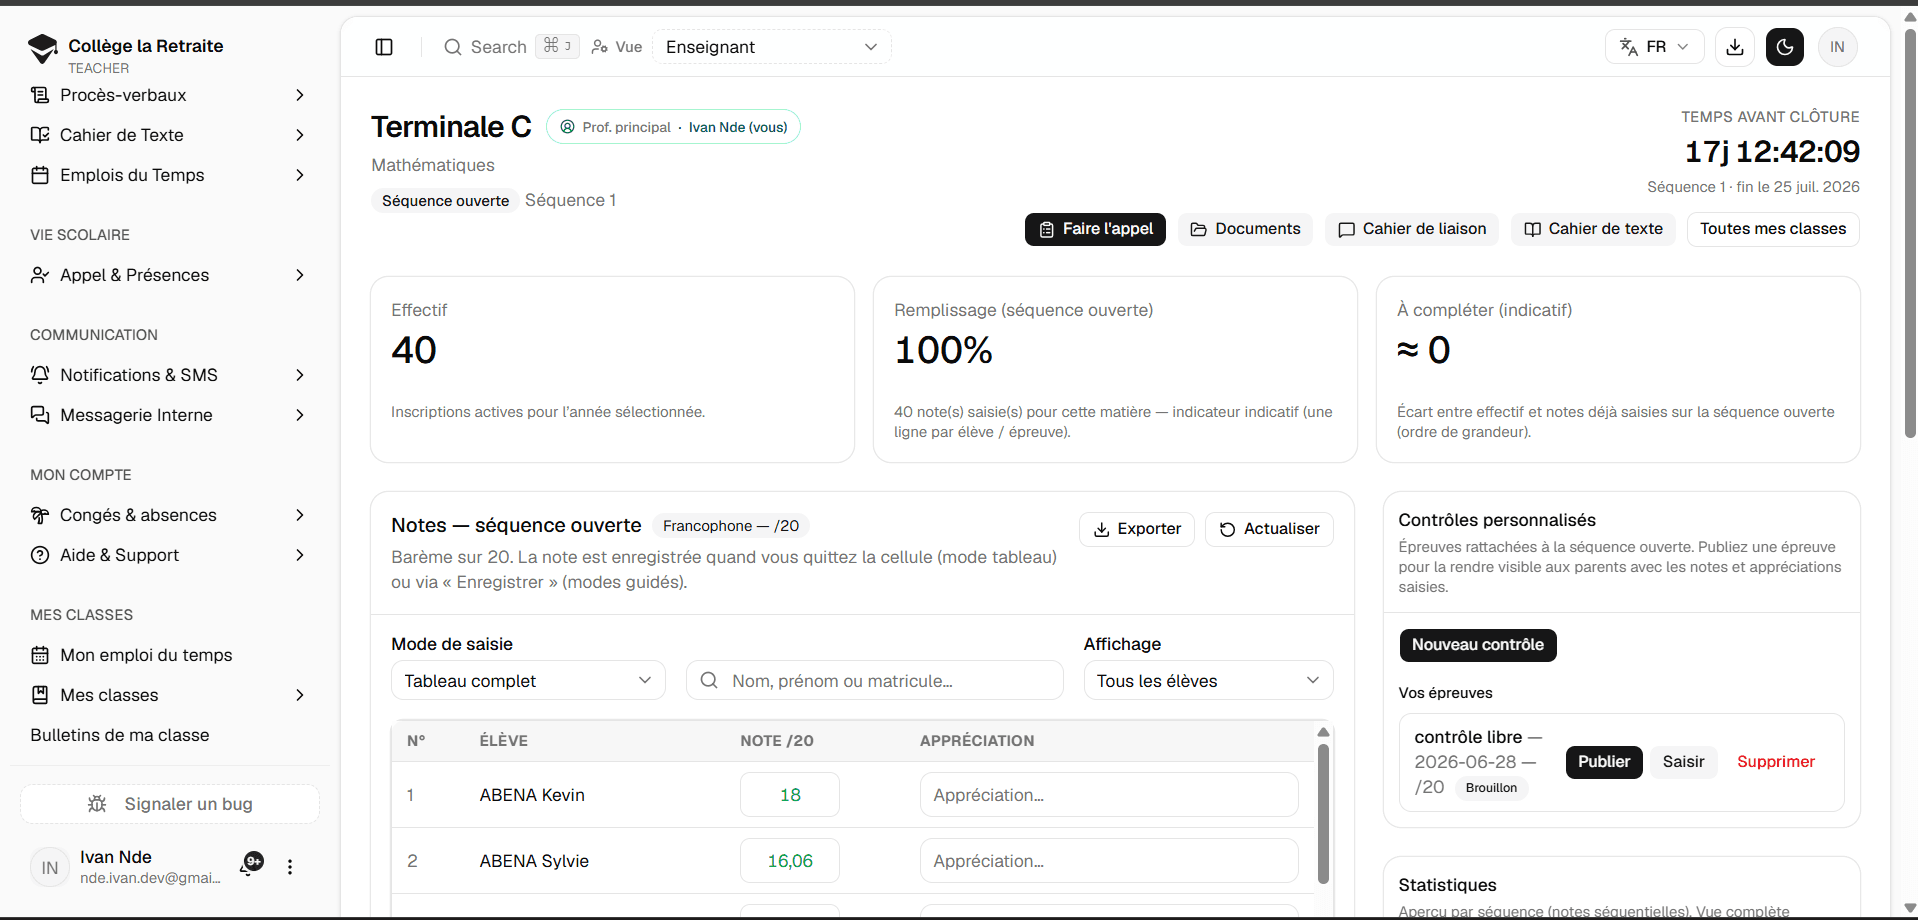
Task: Refresh grades with Actualiser button
Action: point(1269,529)
